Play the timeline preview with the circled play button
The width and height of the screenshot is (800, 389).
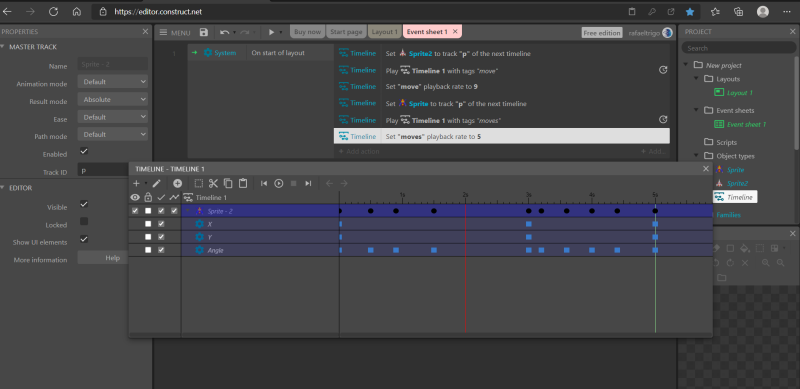pos(279,183)
